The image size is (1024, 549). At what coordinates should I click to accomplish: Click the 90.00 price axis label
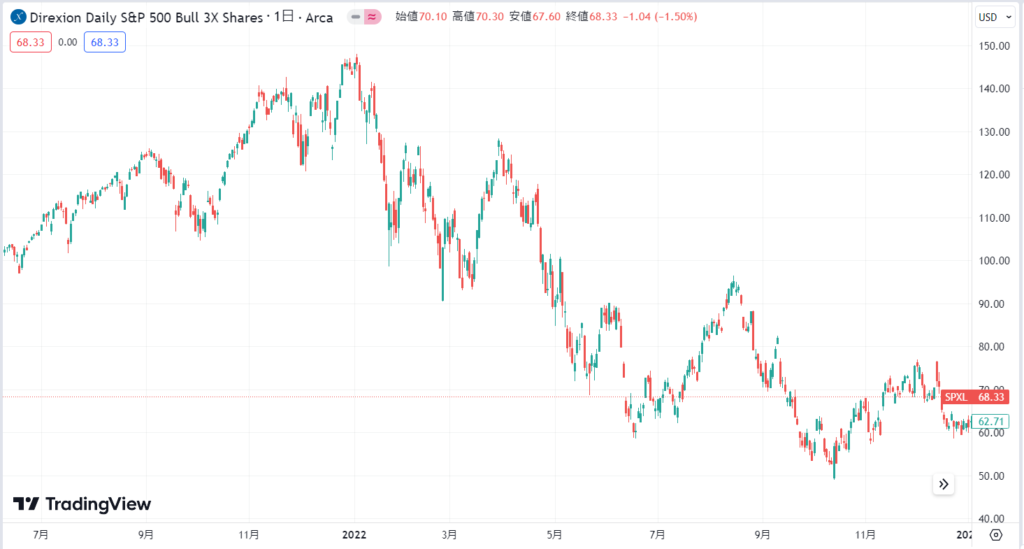point(994,304)
